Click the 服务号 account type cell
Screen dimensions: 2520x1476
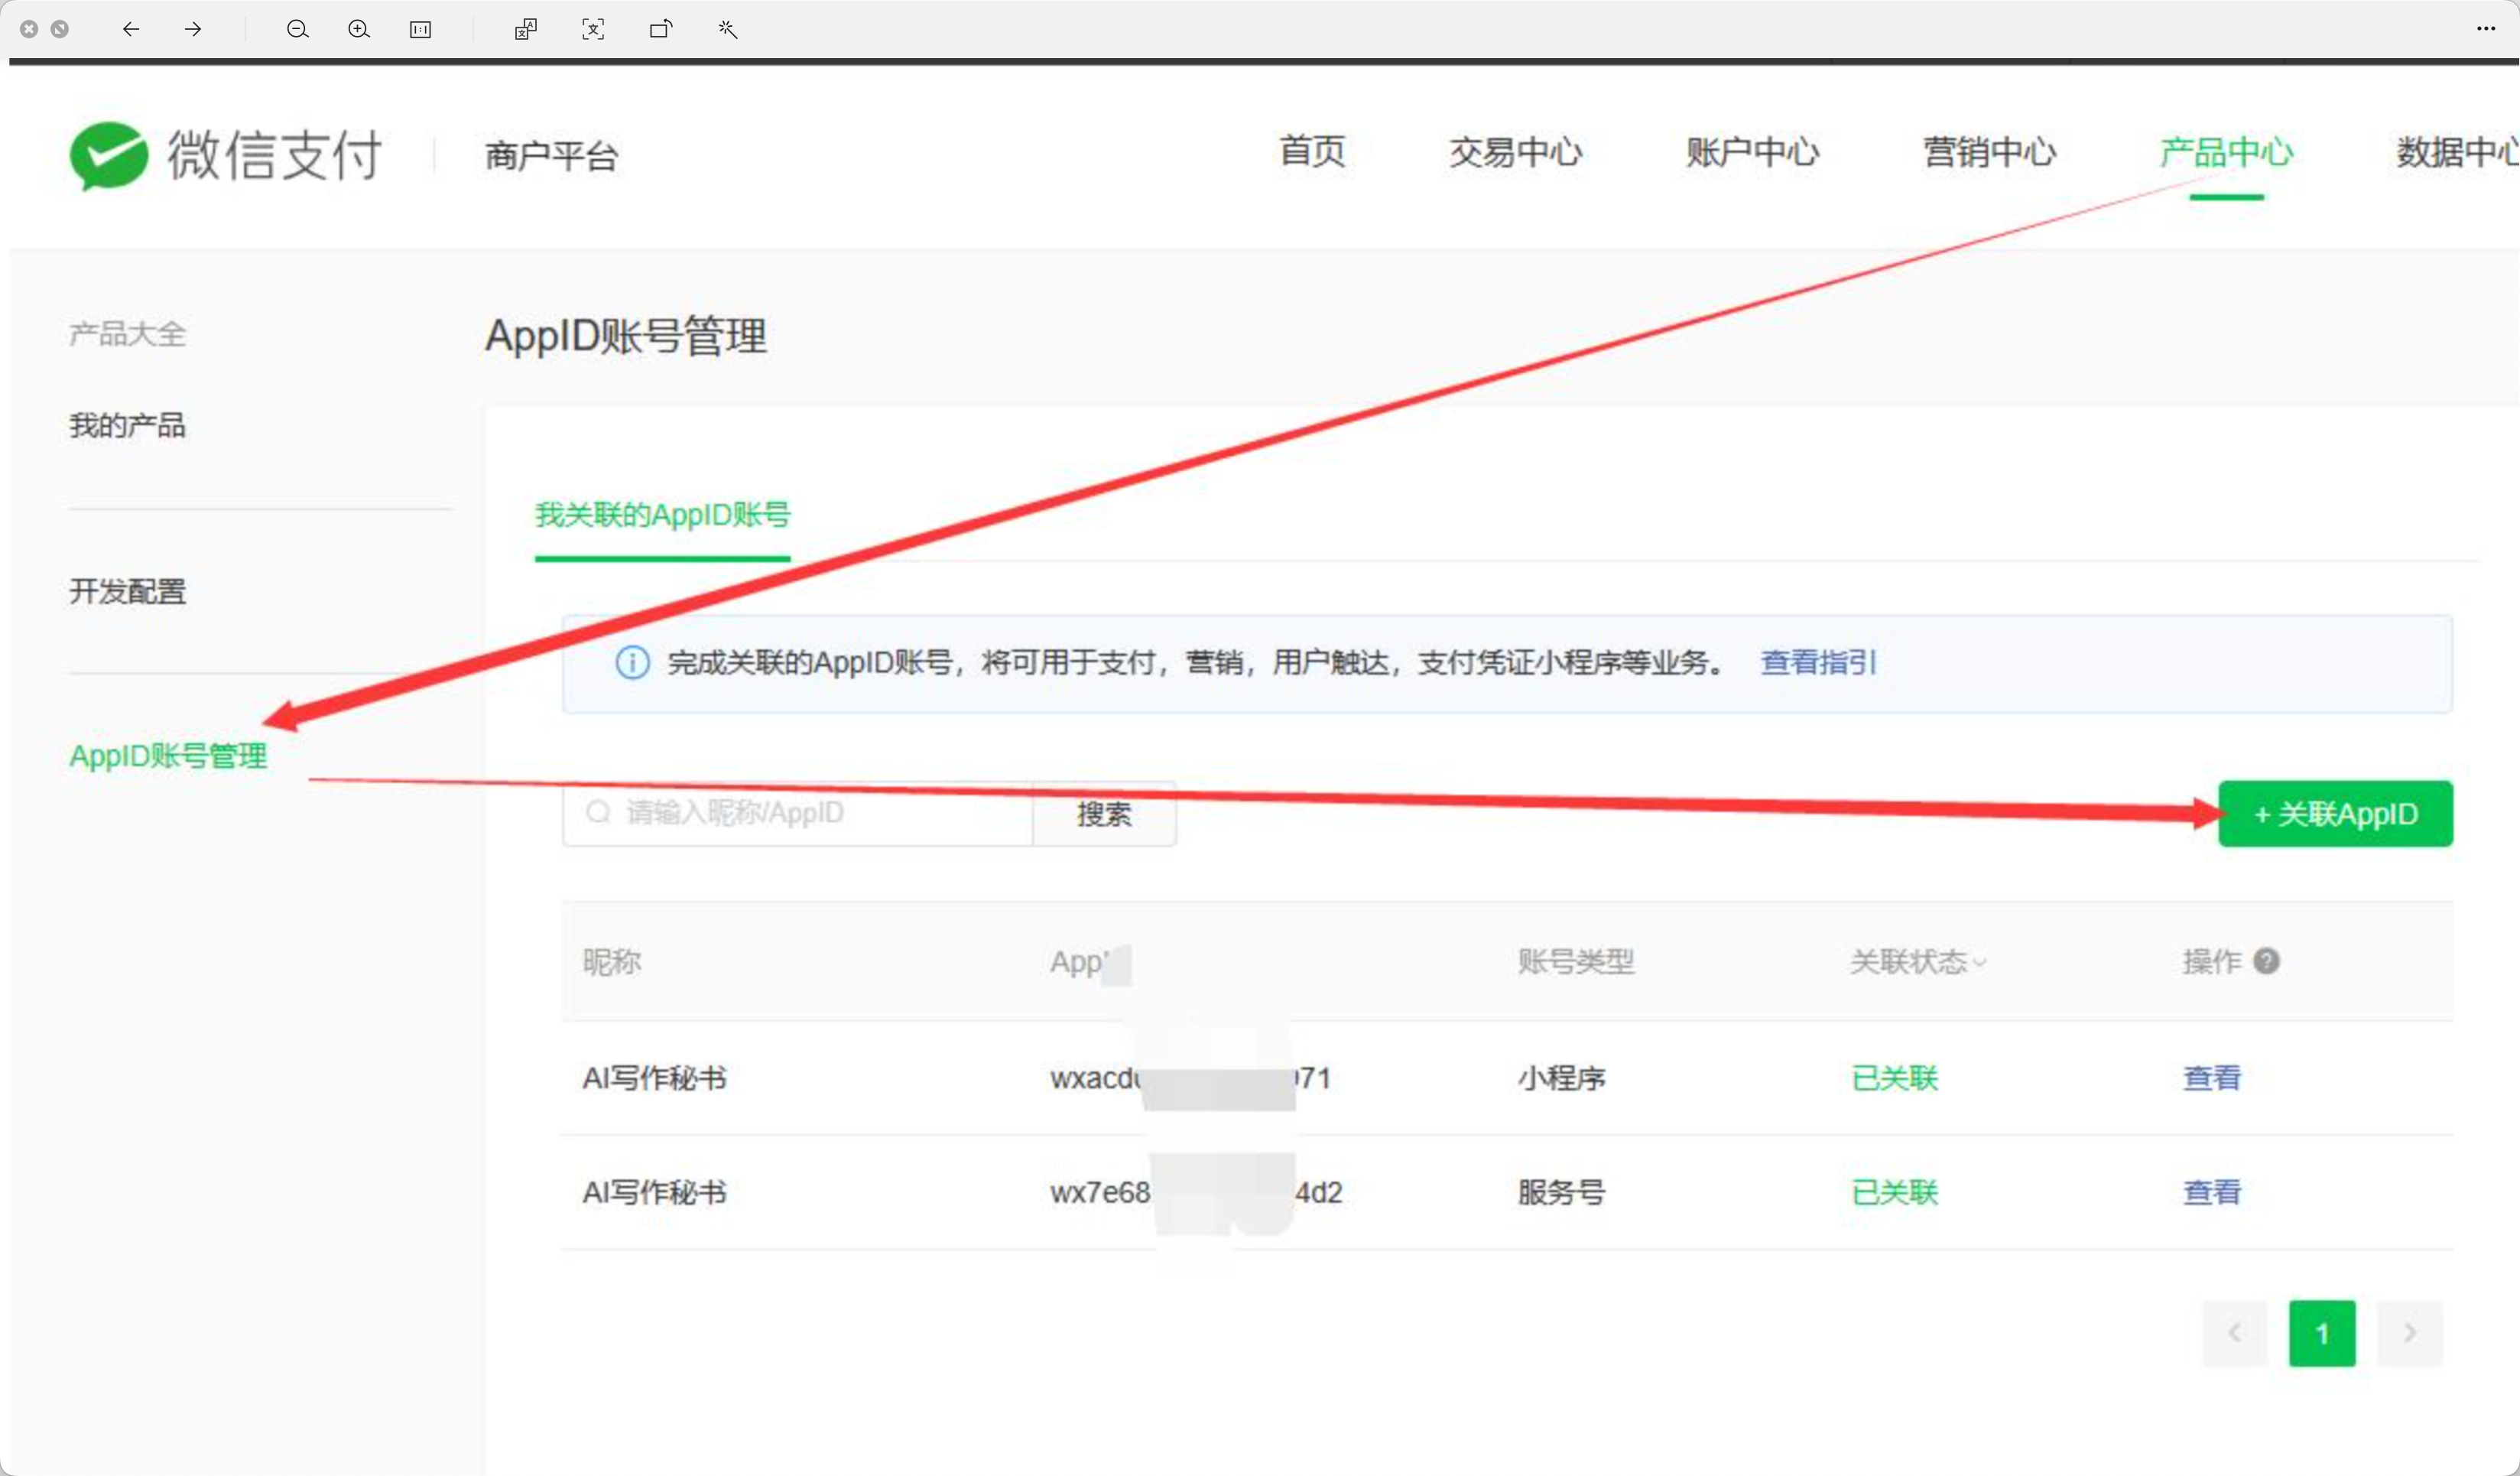pyautogui.click(x=1561, y=1192)
